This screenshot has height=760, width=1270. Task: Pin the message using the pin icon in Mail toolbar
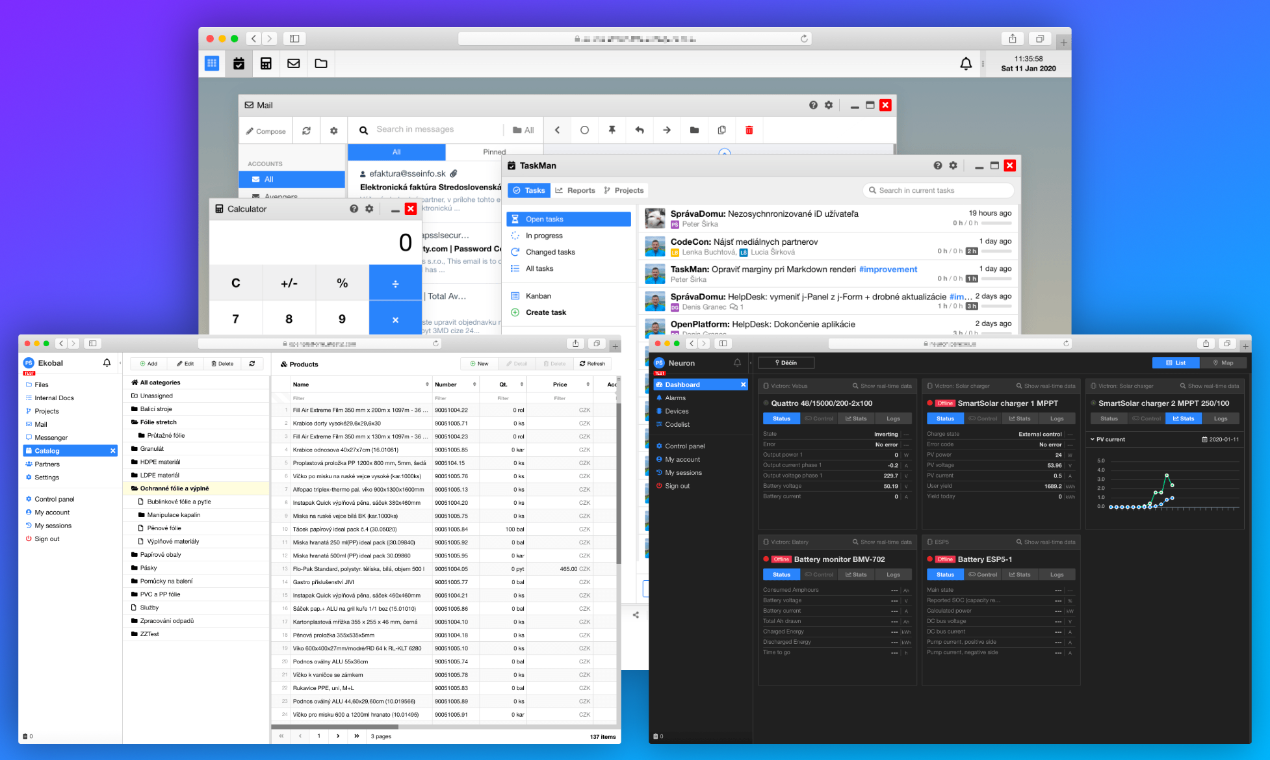pos(613,130)
